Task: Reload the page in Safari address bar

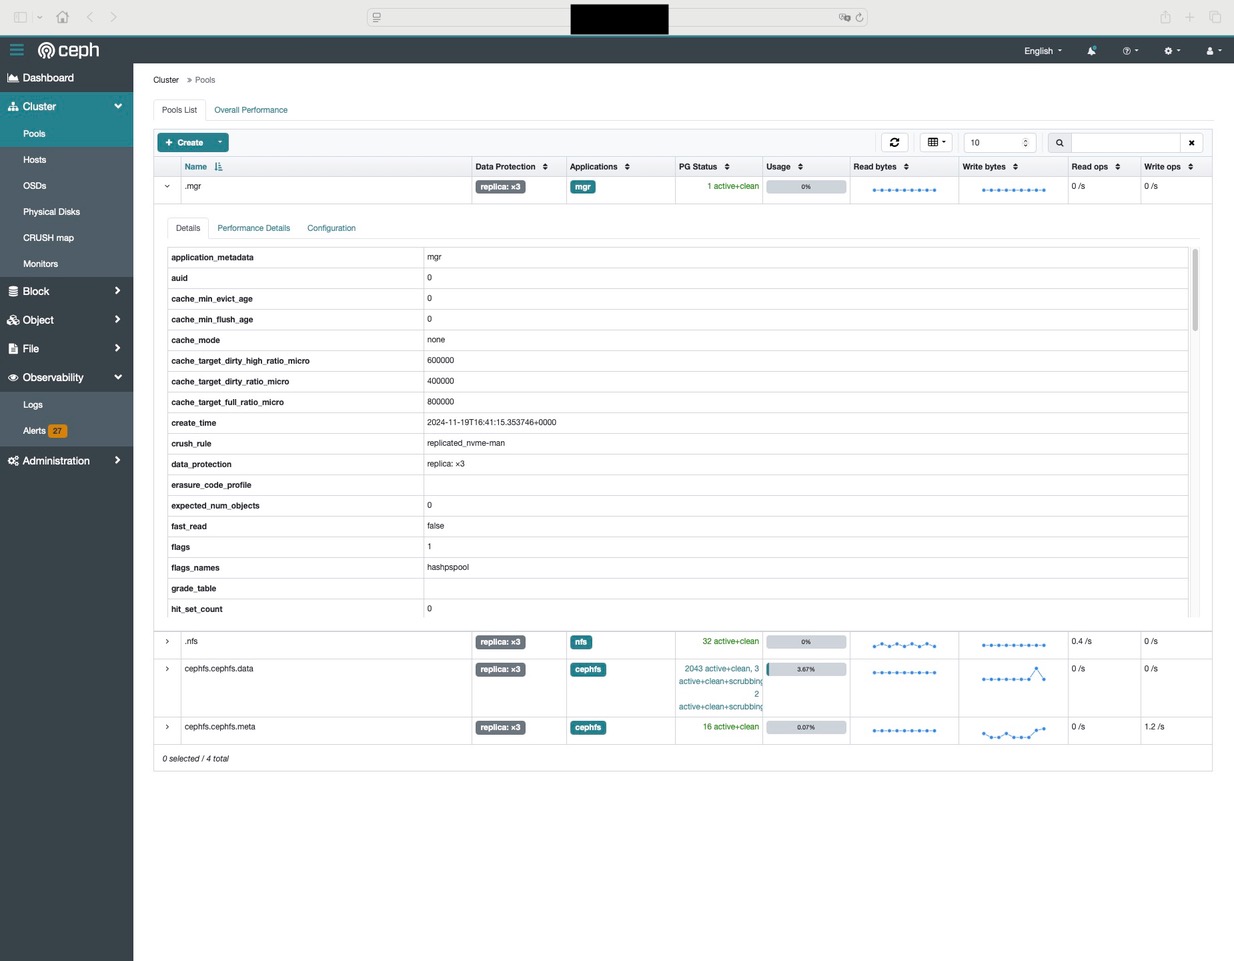Action: (859, 17)
